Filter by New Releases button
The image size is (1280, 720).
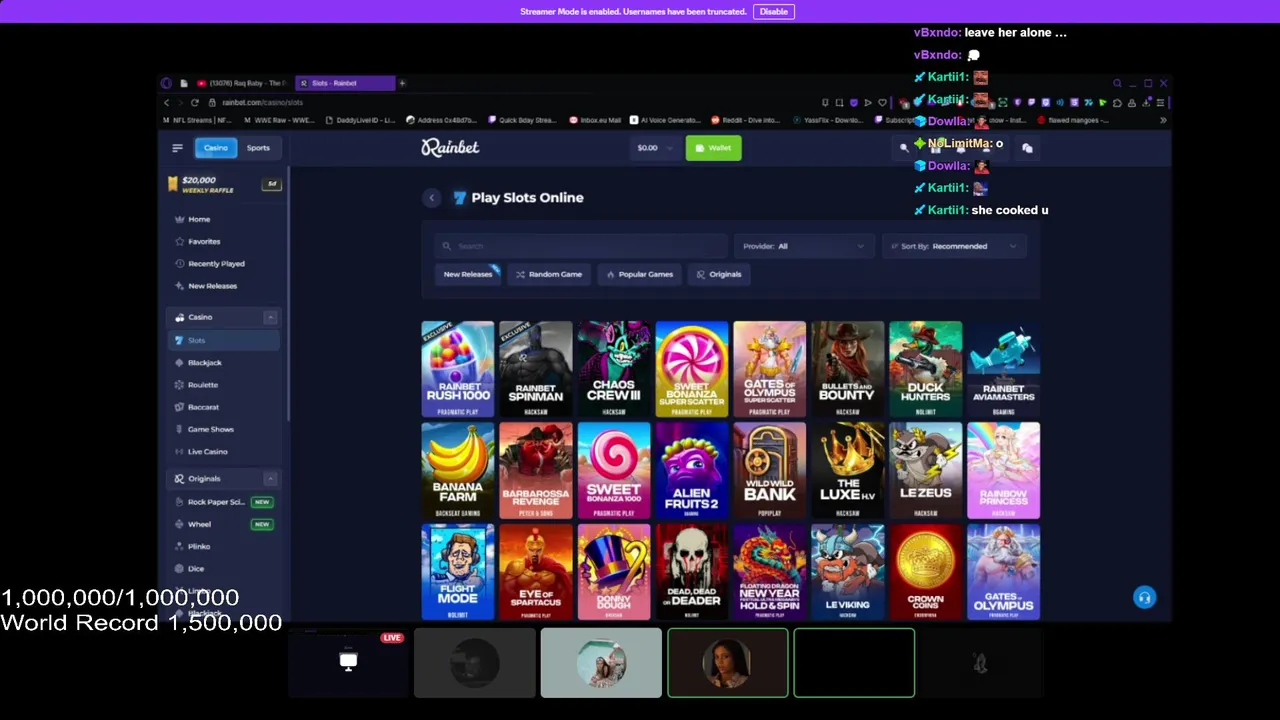tap(468, 274)
